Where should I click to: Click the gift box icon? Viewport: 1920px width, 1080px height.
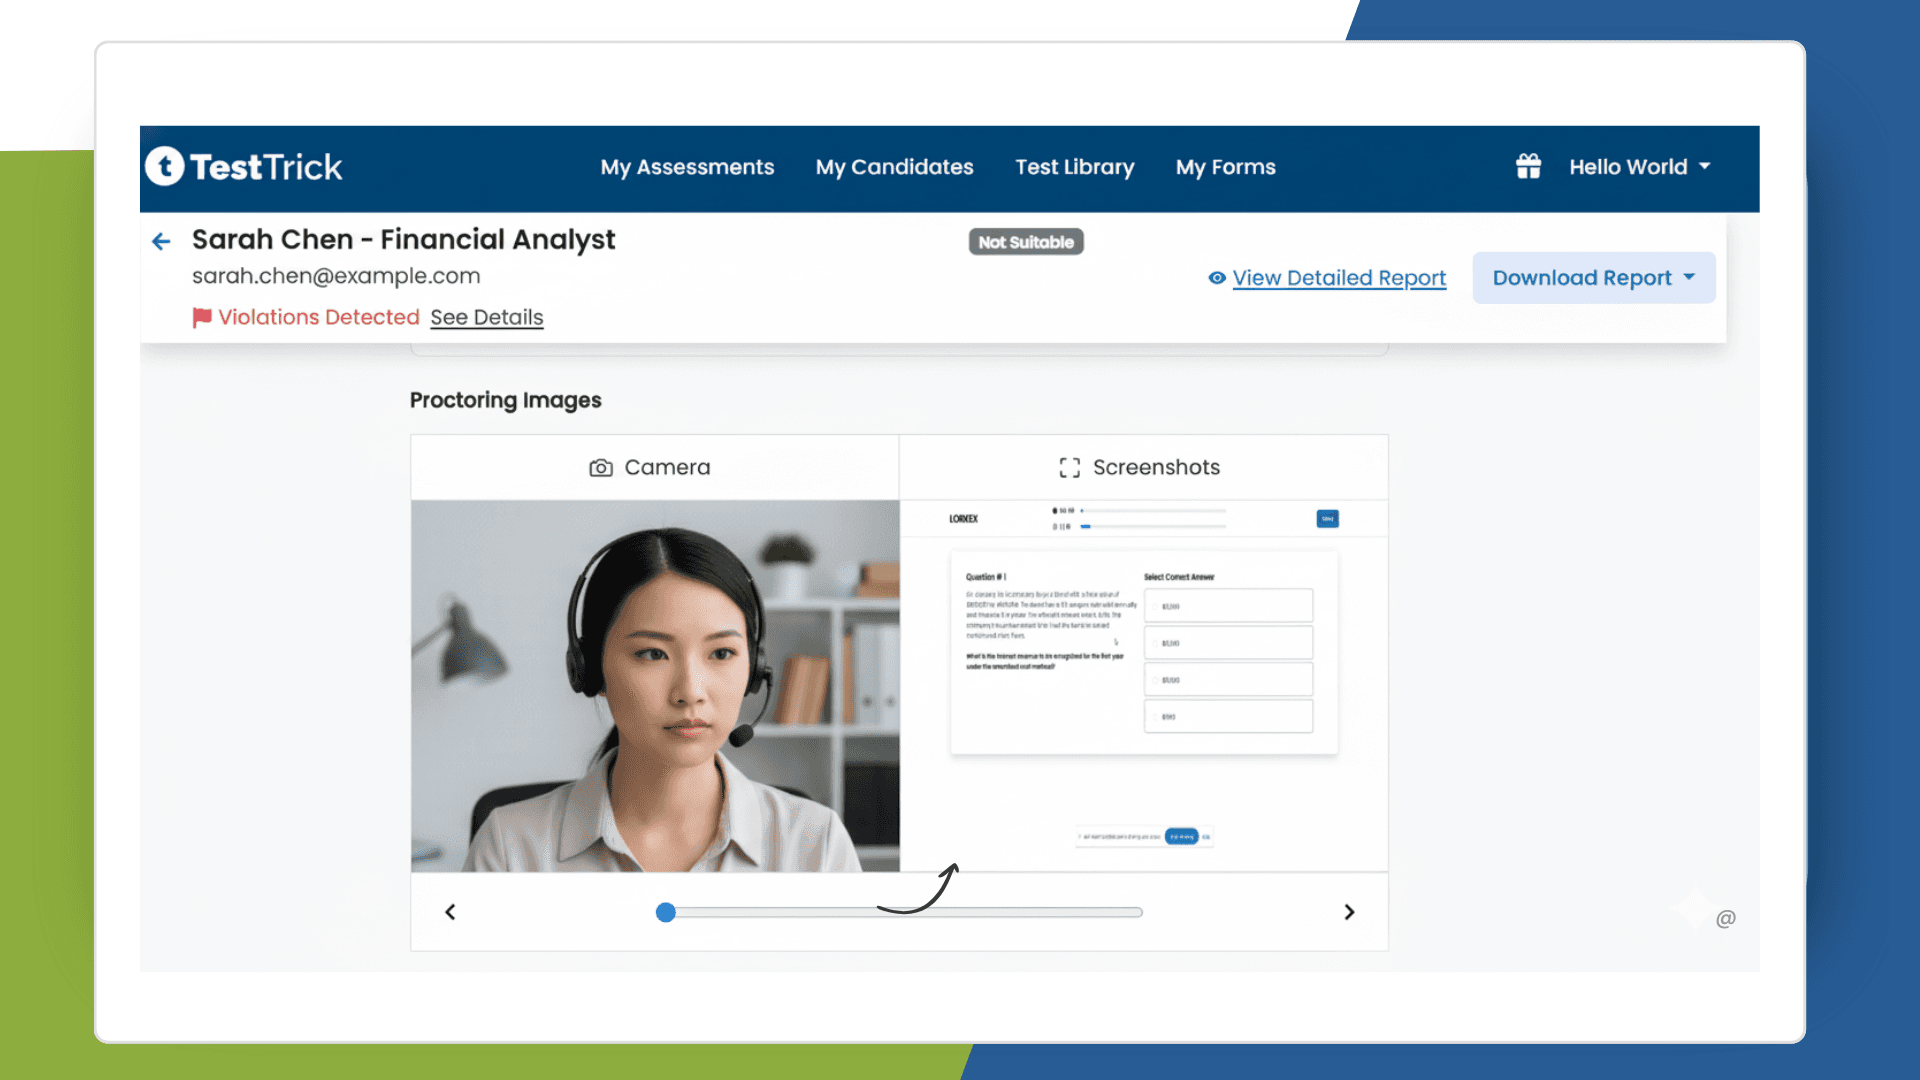[1528, 166]
